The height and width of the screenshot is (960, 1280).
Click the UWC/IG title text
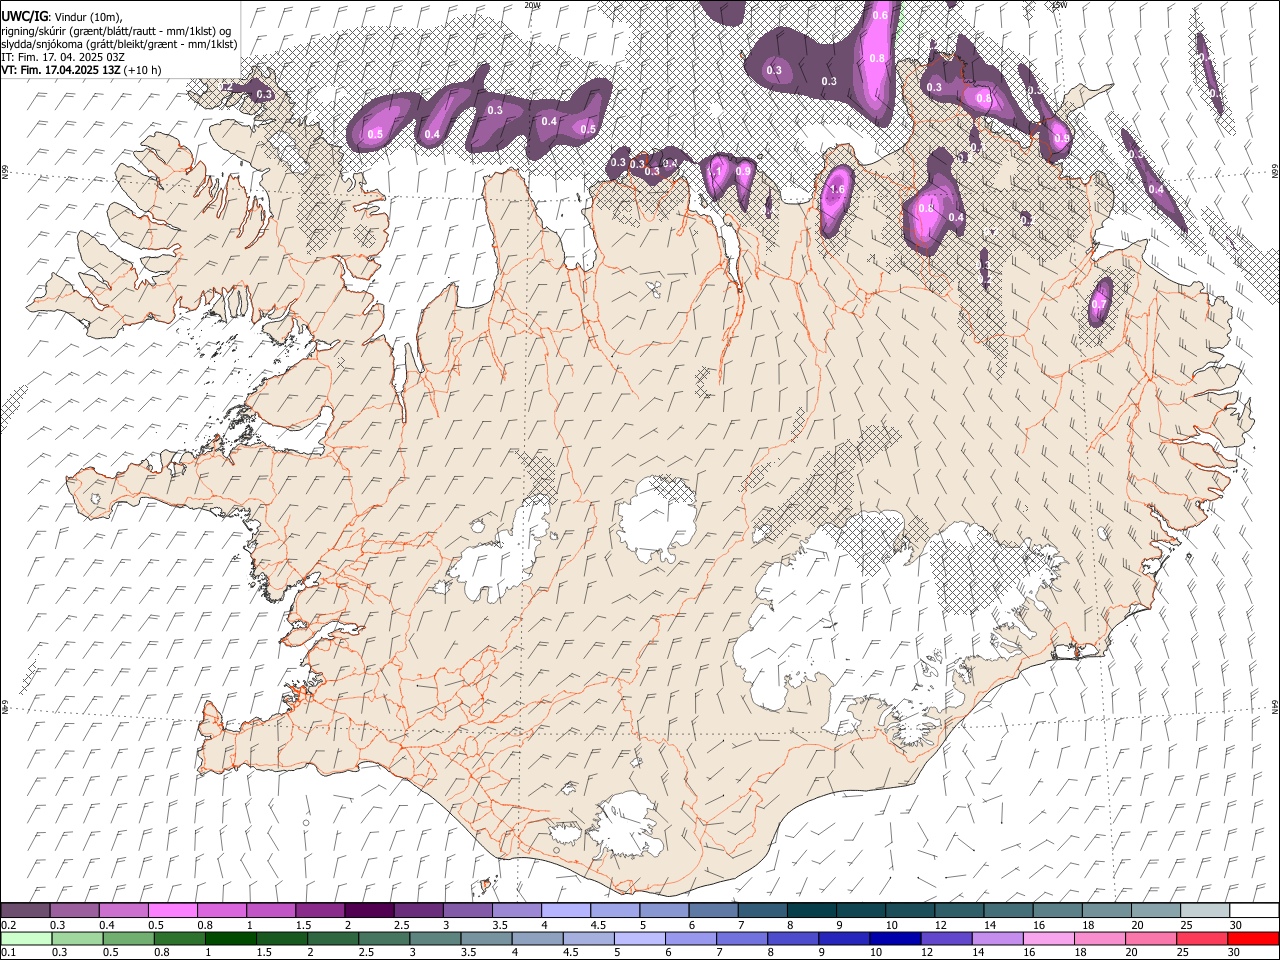click(24, 17)
